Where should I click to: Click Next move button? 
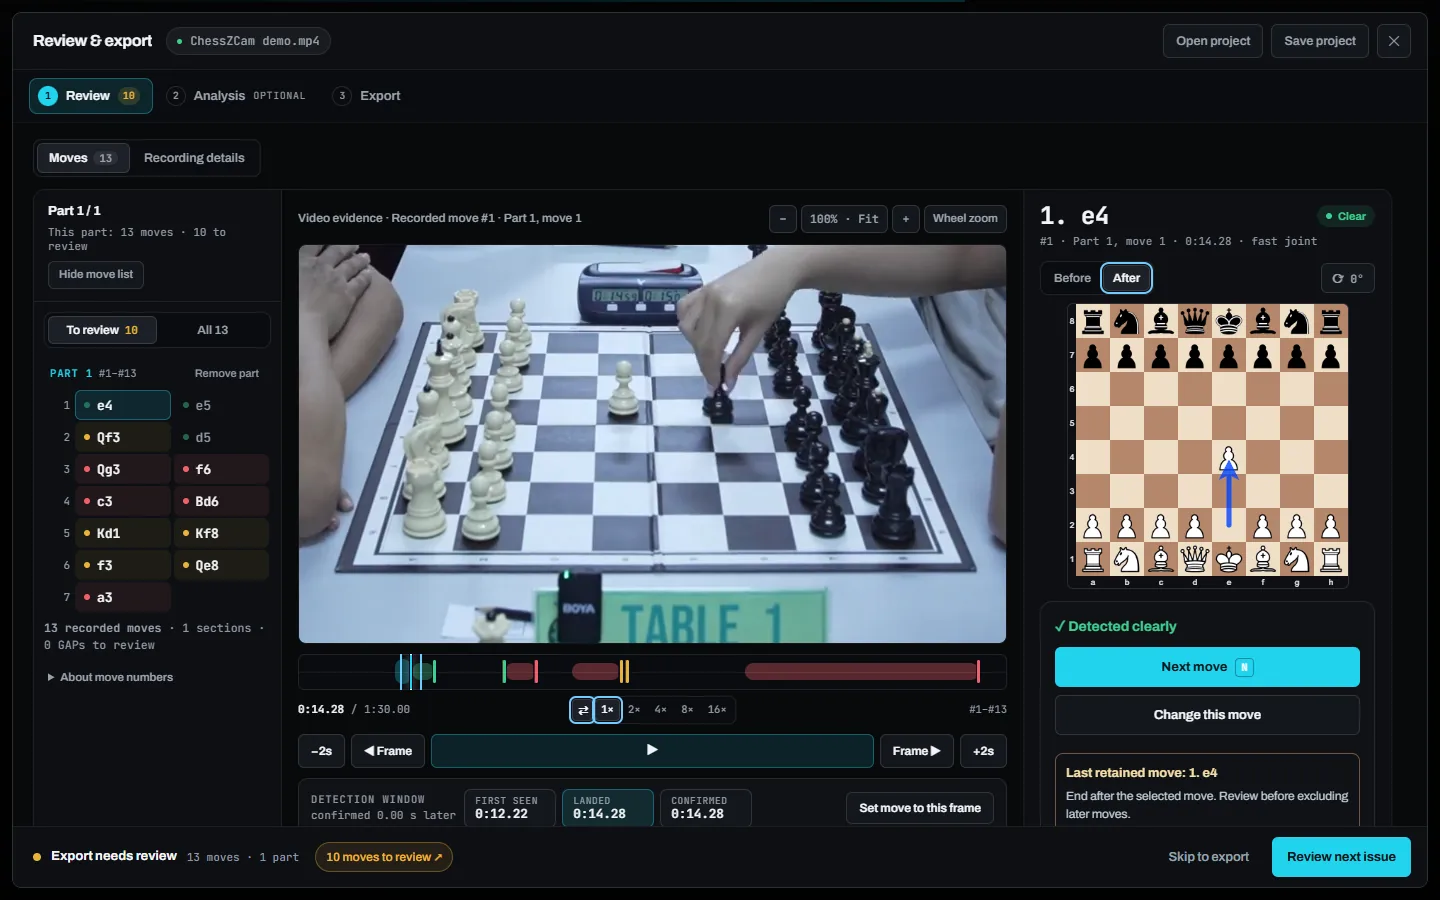1207,667
